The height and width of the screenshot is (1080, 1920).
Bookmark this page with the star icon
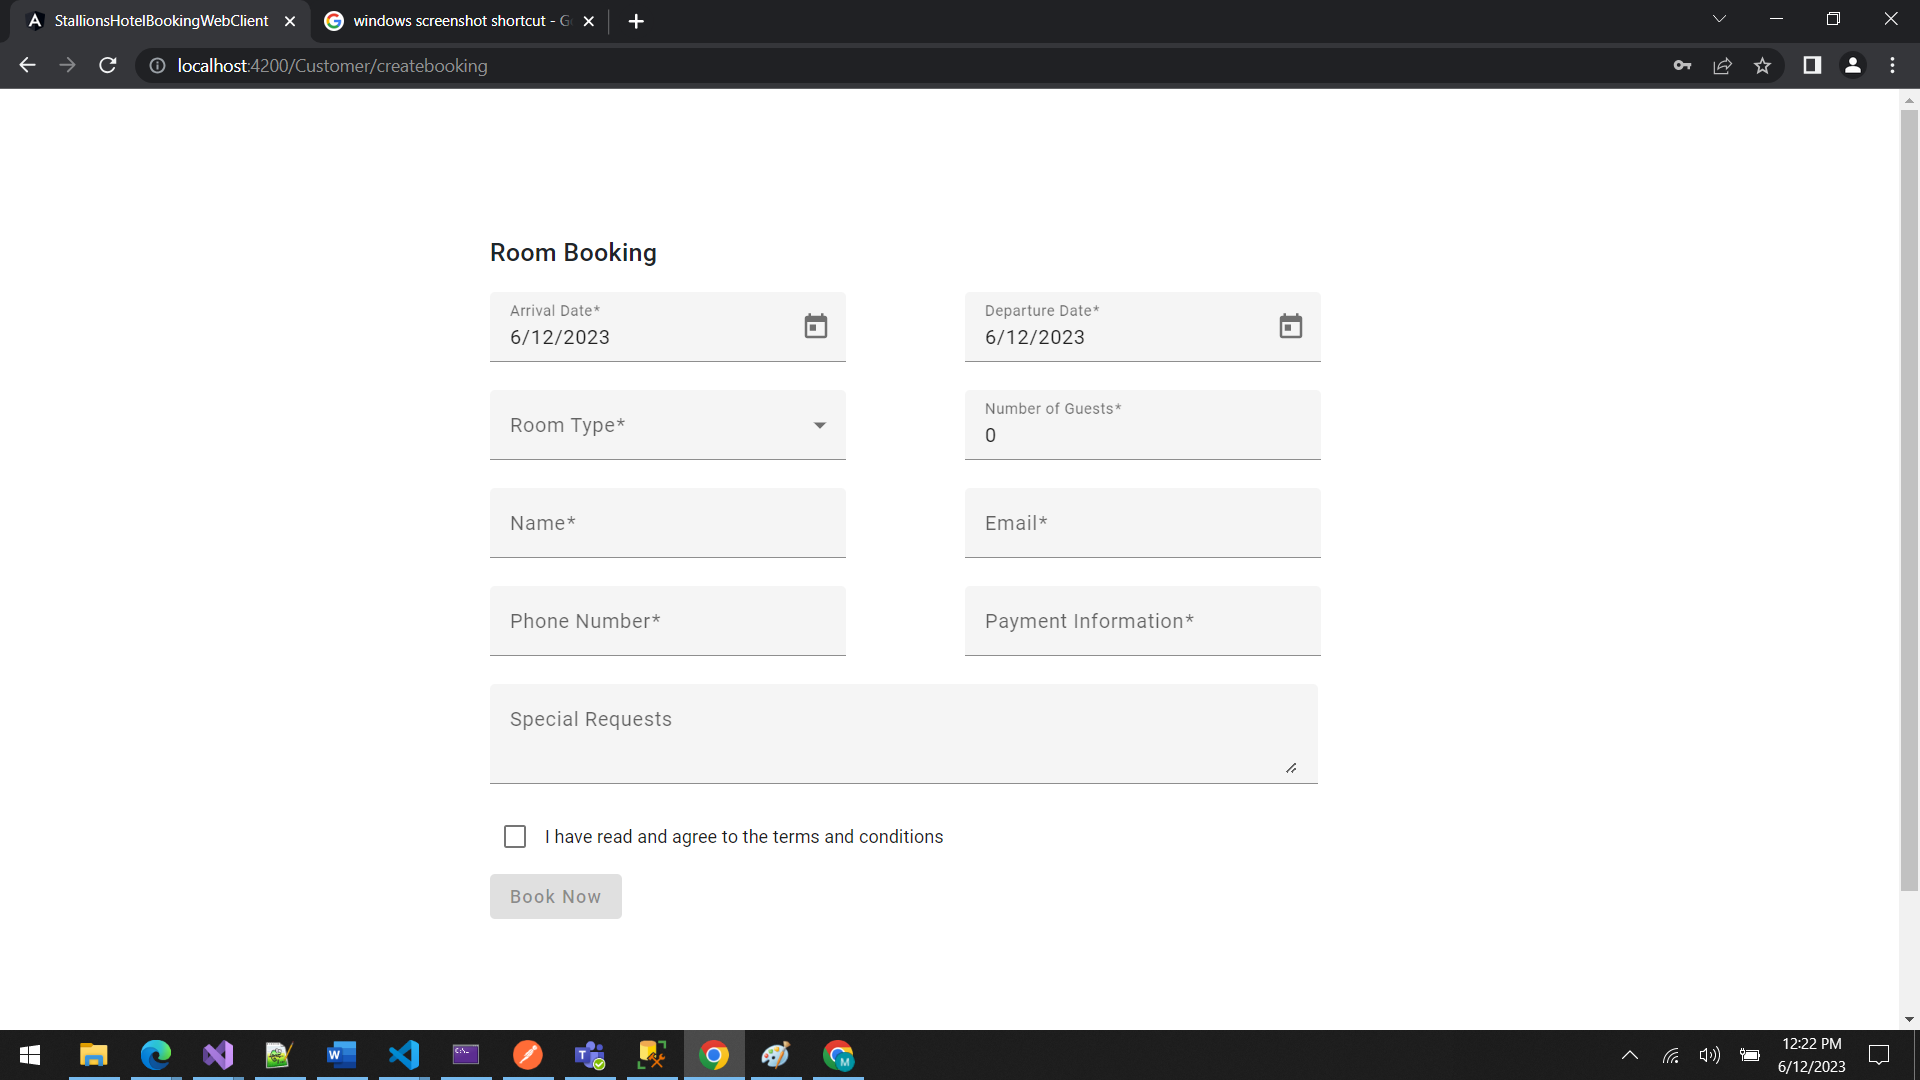[1763, 65]
